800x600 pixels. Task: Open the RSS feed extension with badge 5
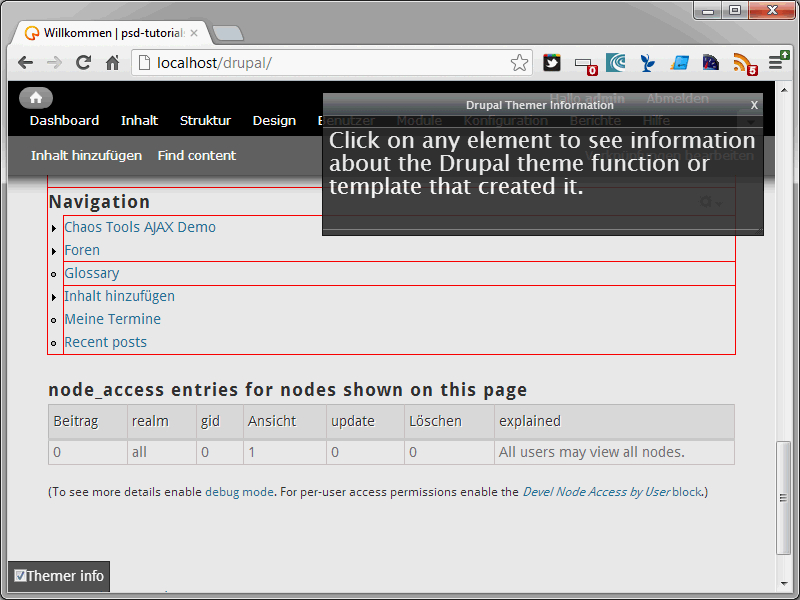(x=744, y=64)
